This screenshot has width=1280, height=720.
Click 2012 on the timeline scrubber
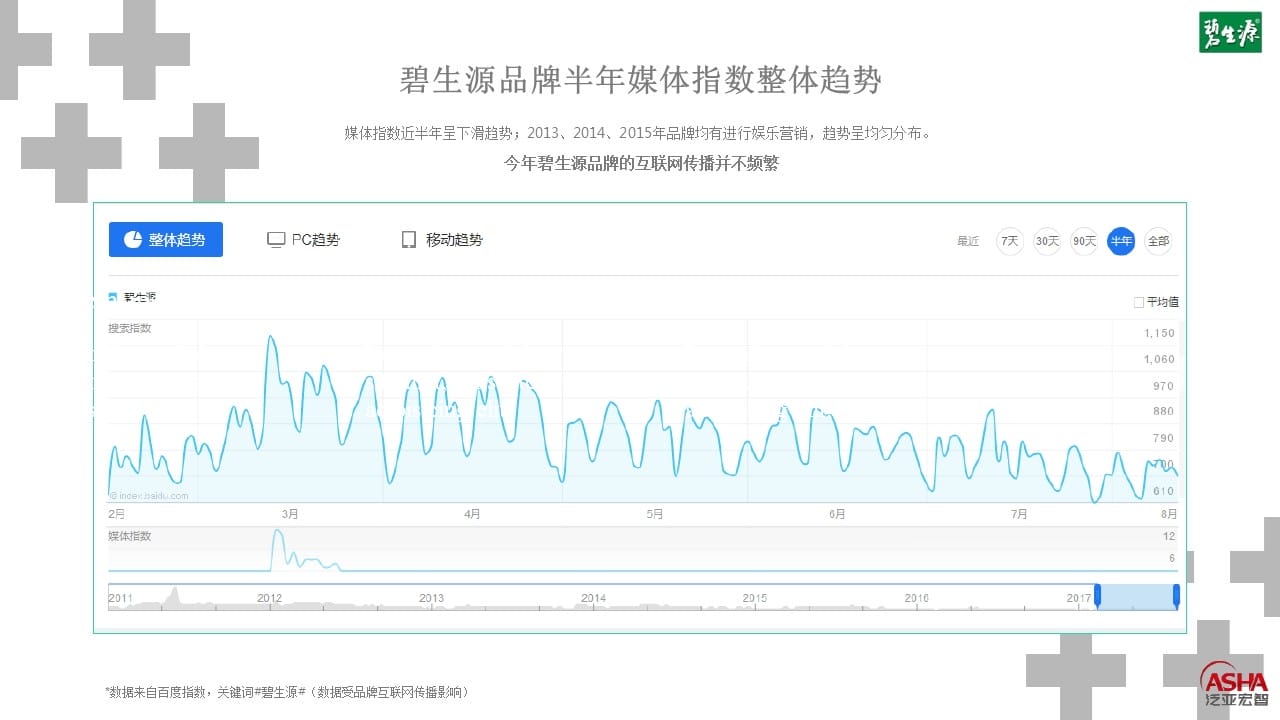point(269,598)
